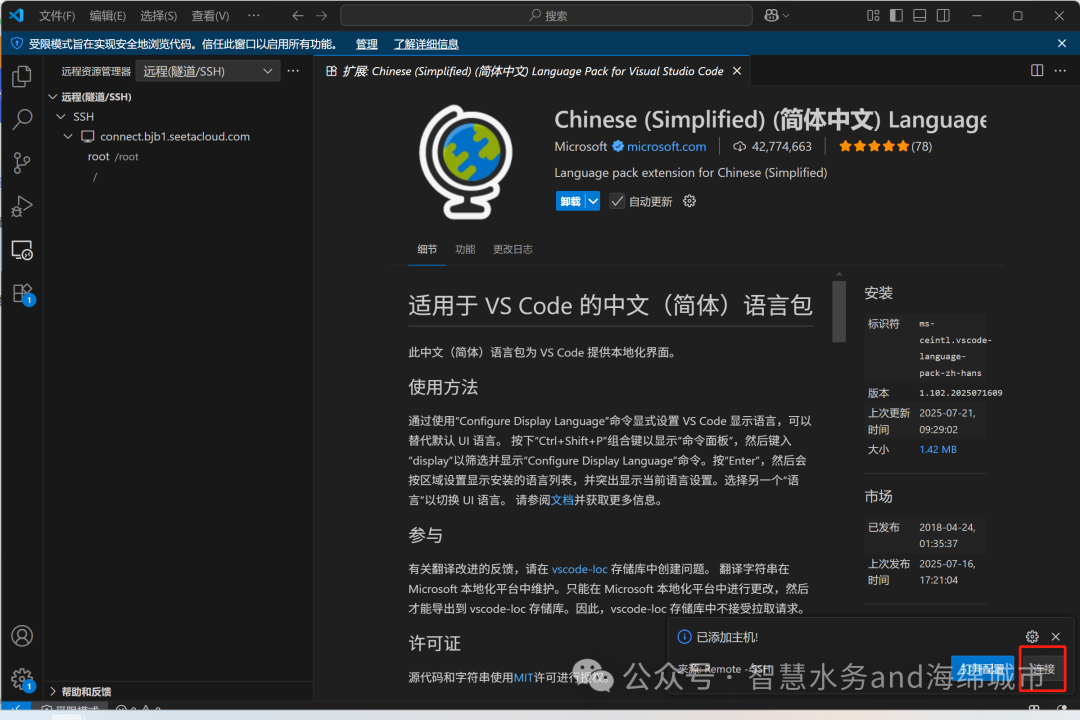Close the restricted mode banner
This screenshot has width=1080, height=720.
(x=1061, y=43)
